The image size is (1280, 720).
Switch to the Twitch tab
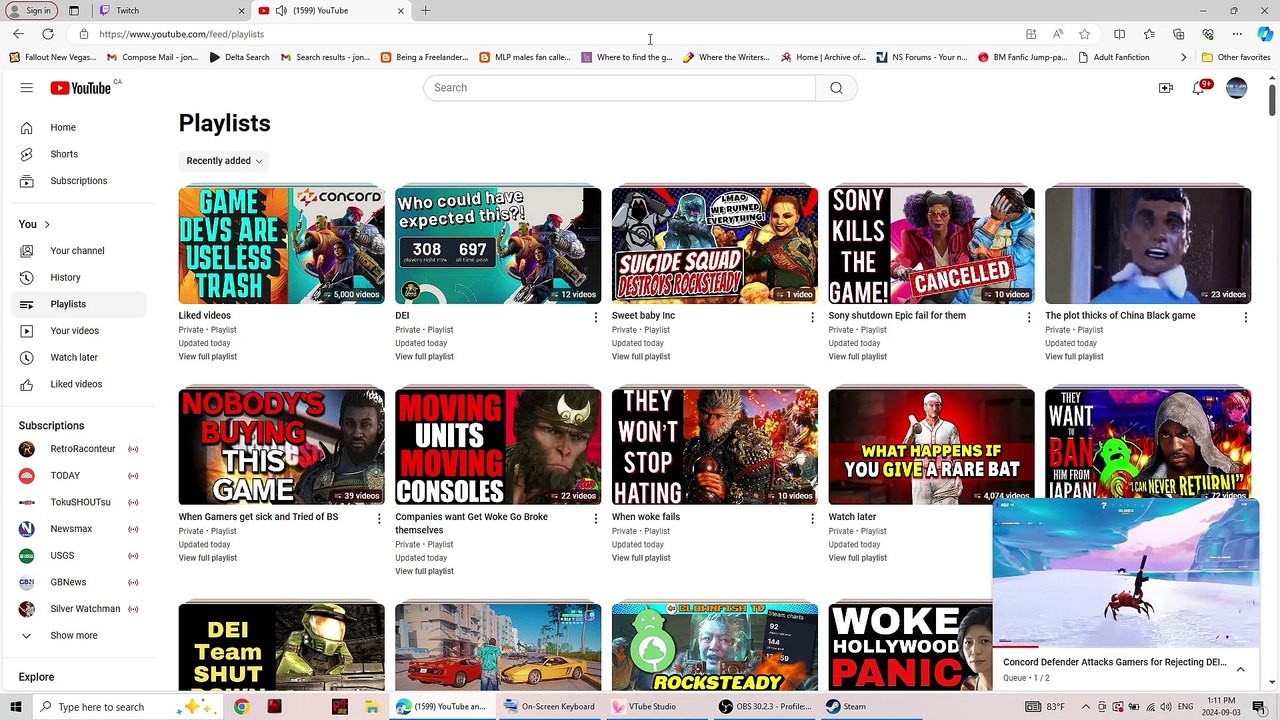(x=170, y=11)
